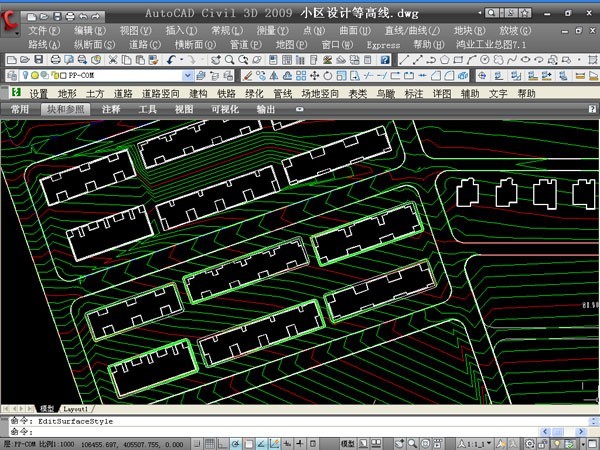Screen dimensions: 600x450
Task: Click the New drawing icon
Action: [11, 60]
